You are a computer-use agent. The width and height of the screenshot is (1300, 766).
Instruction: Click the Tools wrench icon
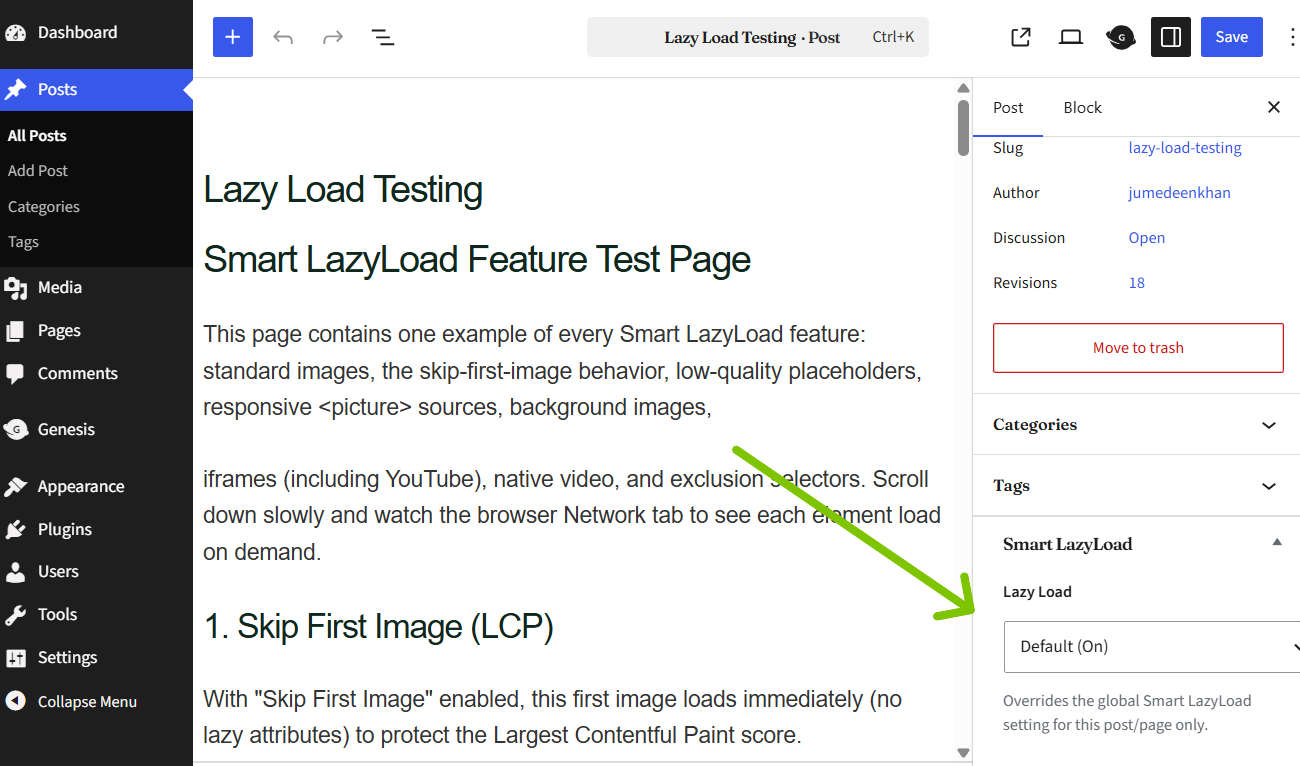tap(15, 615)
